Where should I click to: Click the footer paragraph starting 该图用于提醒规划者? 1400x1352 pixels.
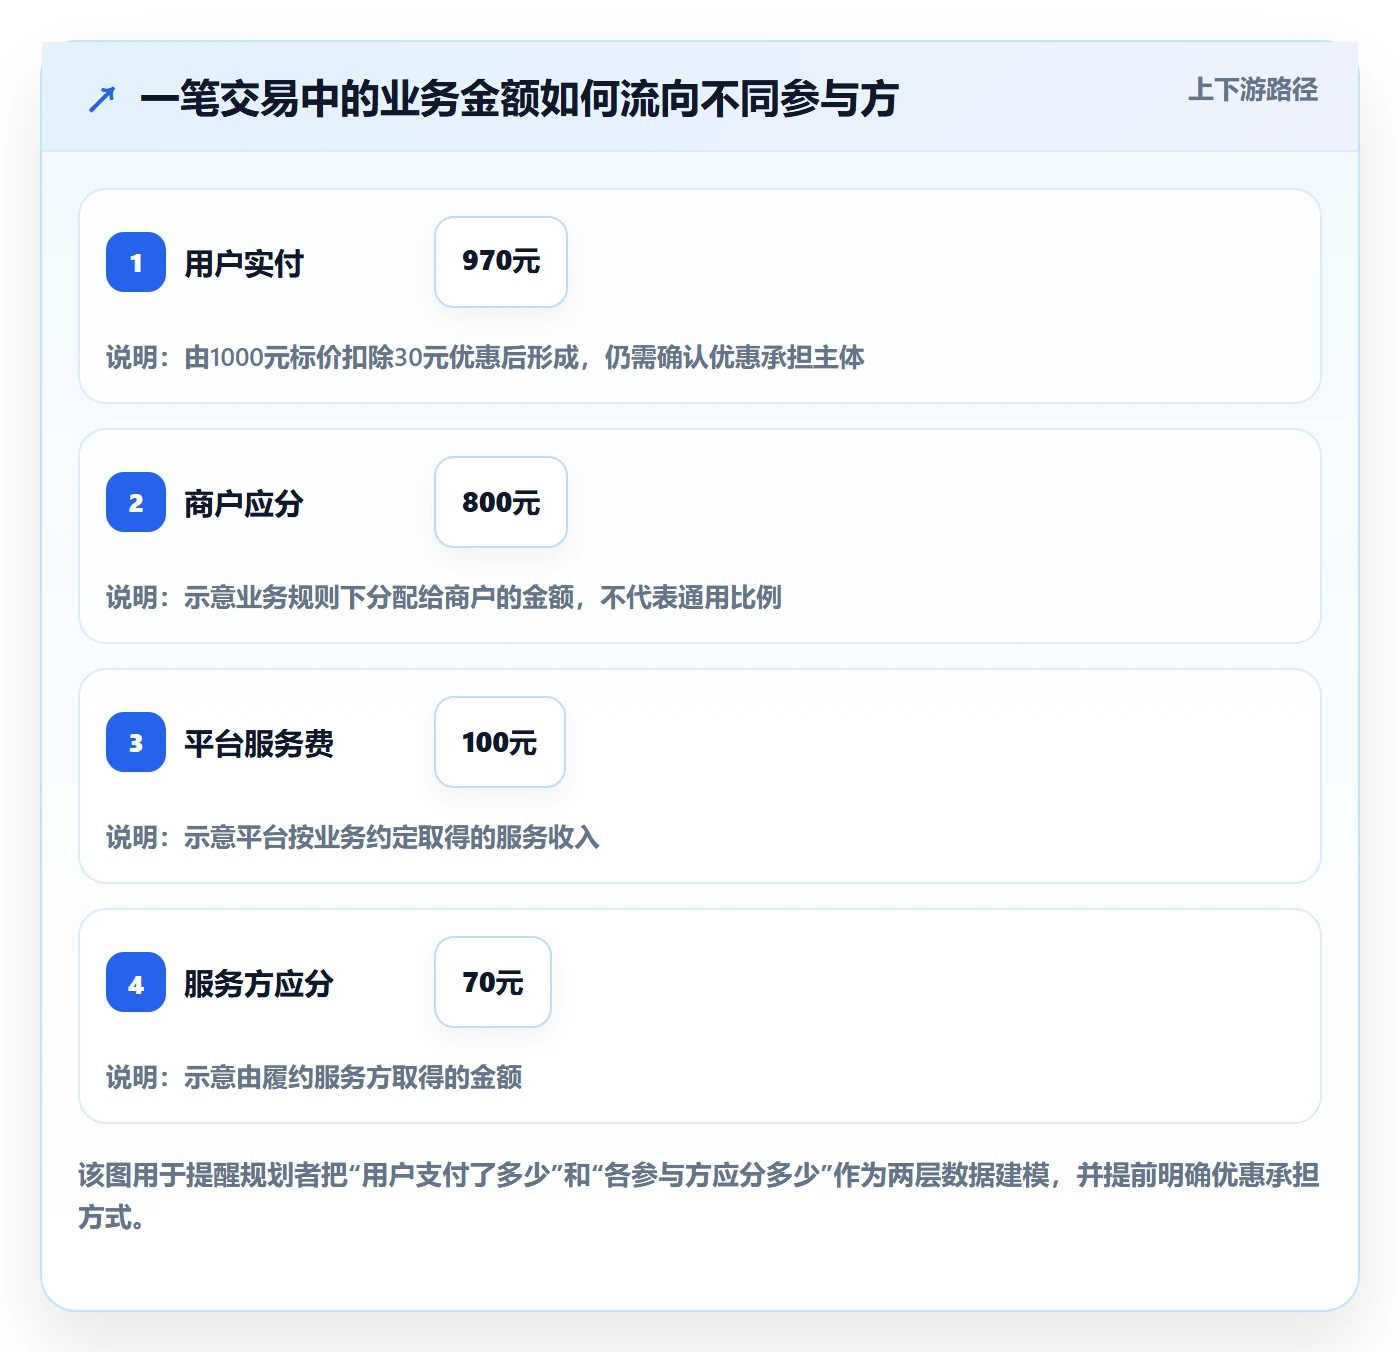(x=699, y=1196)
